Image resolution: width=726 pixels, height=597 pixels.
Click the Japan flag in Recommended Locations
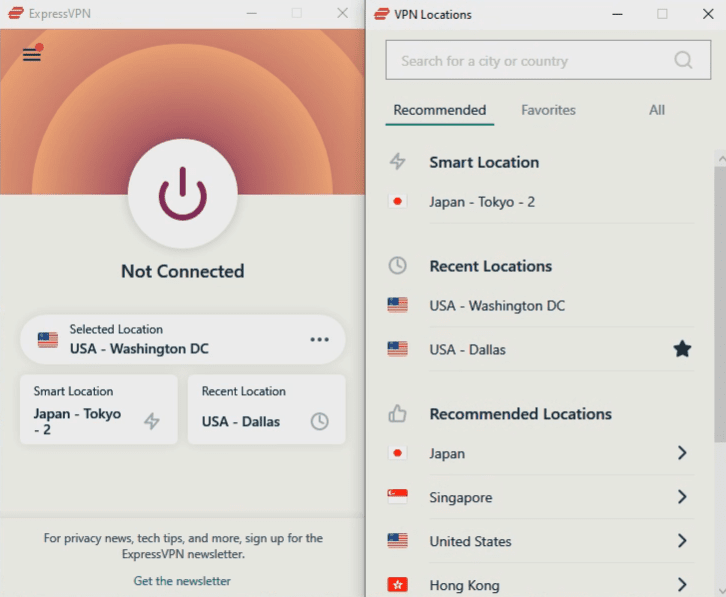coord(397,453)
